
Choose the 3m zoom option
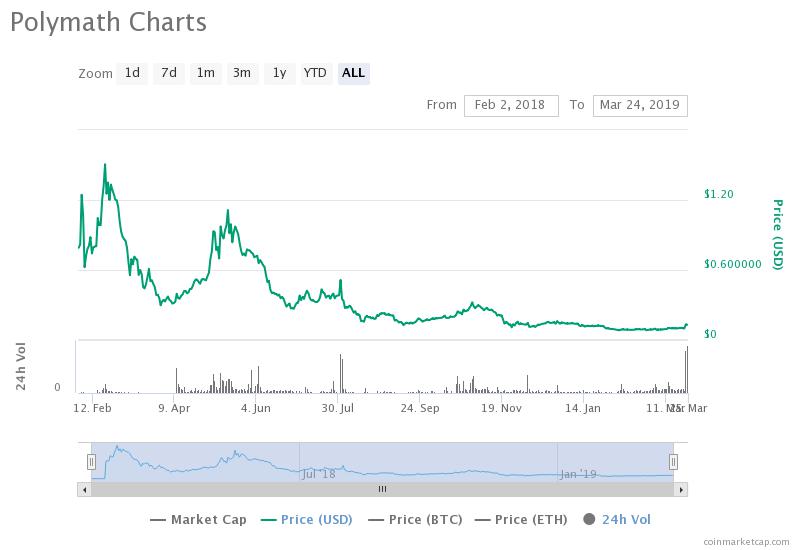[x=241, y=73]
